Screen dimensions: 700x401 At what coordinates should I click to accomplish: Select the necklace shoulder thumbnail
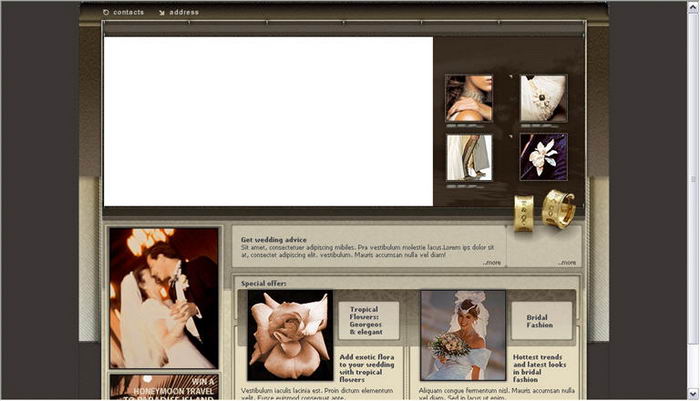click(x=468, y=98)
